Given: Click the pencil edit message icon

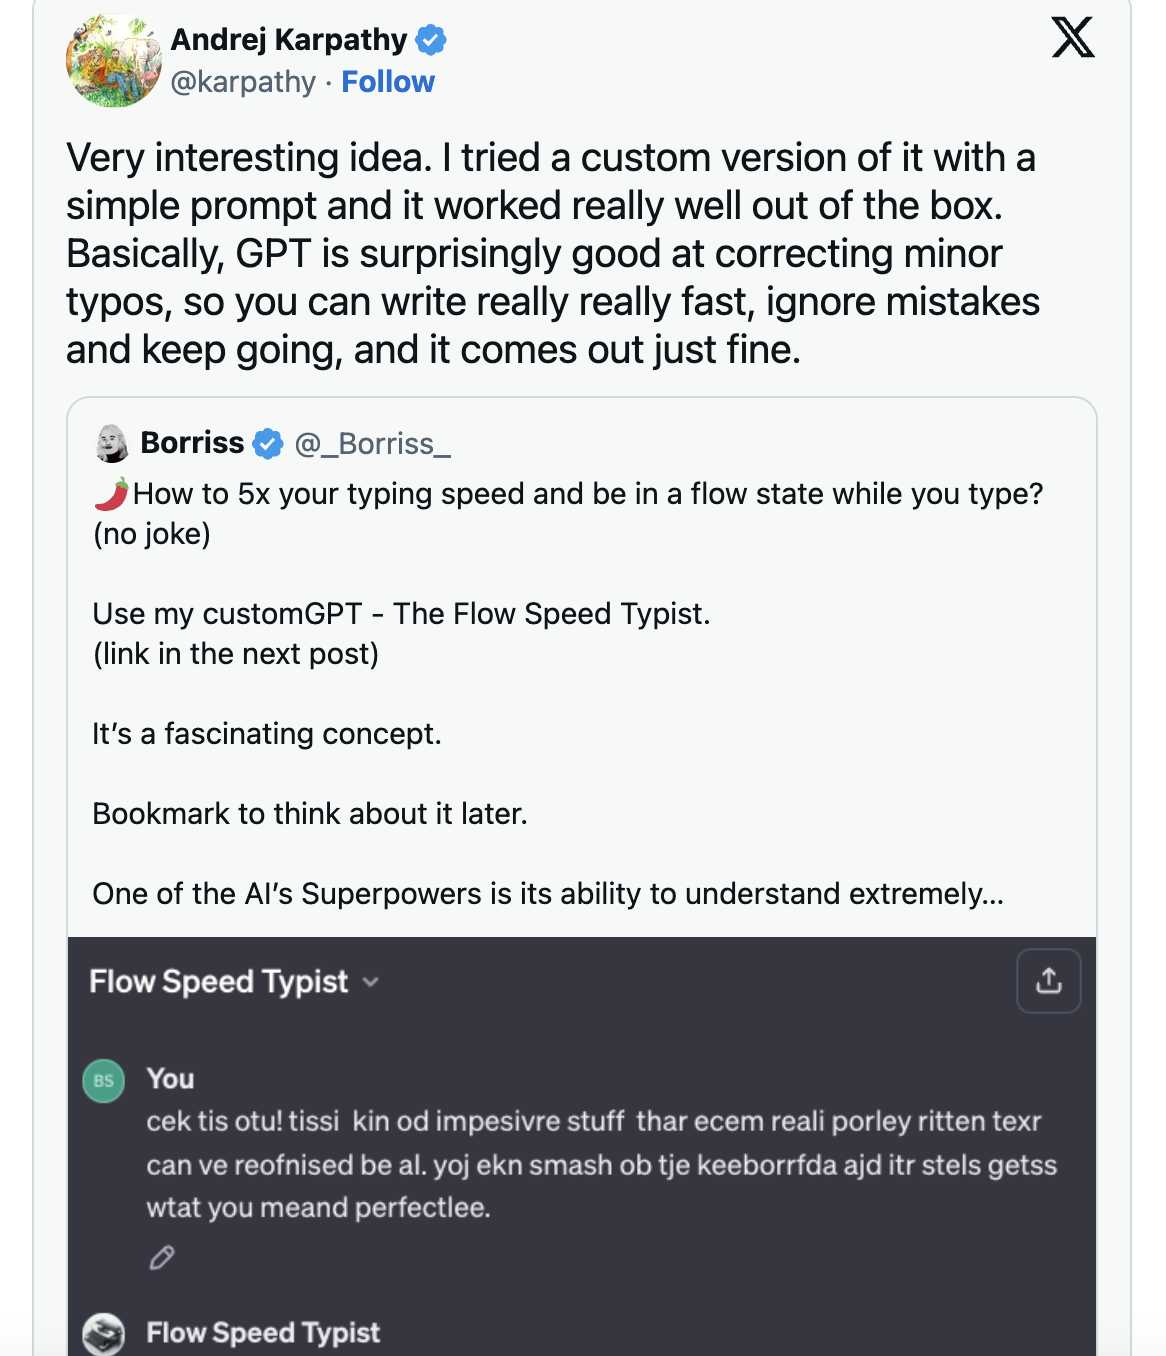Looking at the screenshot, I should [162, 1257].
